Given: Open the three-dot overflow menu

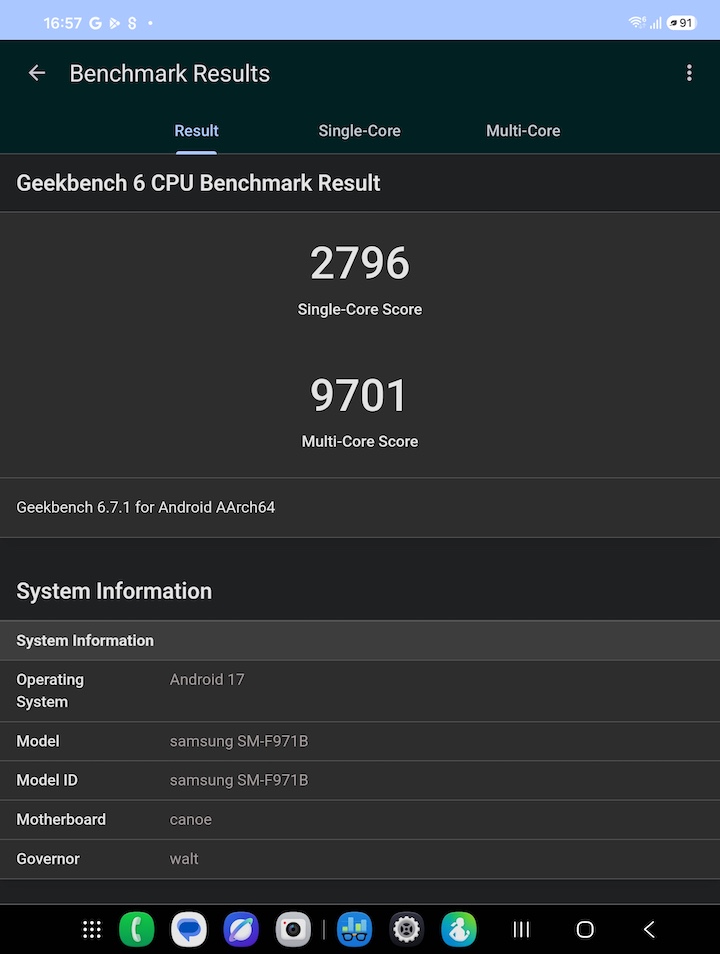Looking at the screenshot, I should click(689, 73).
